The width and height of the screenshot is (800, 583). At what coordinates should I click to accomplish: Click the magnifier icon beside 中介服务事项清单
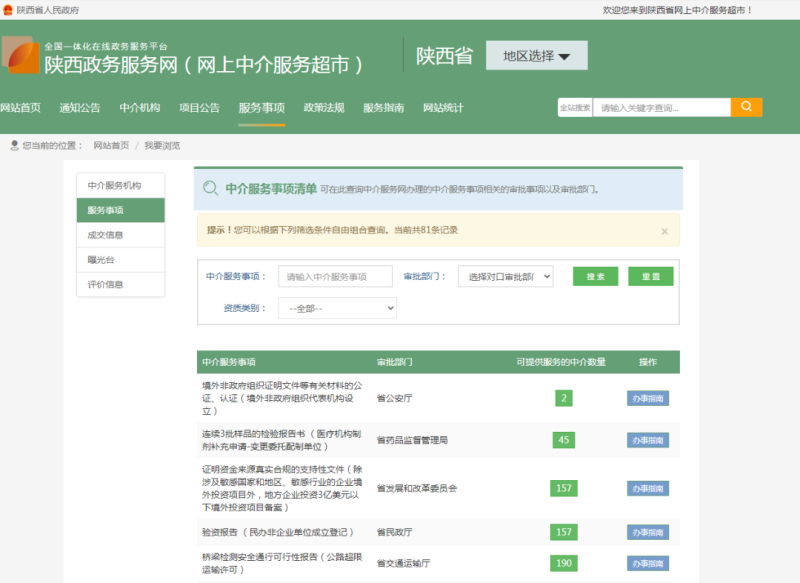(210, 188)
